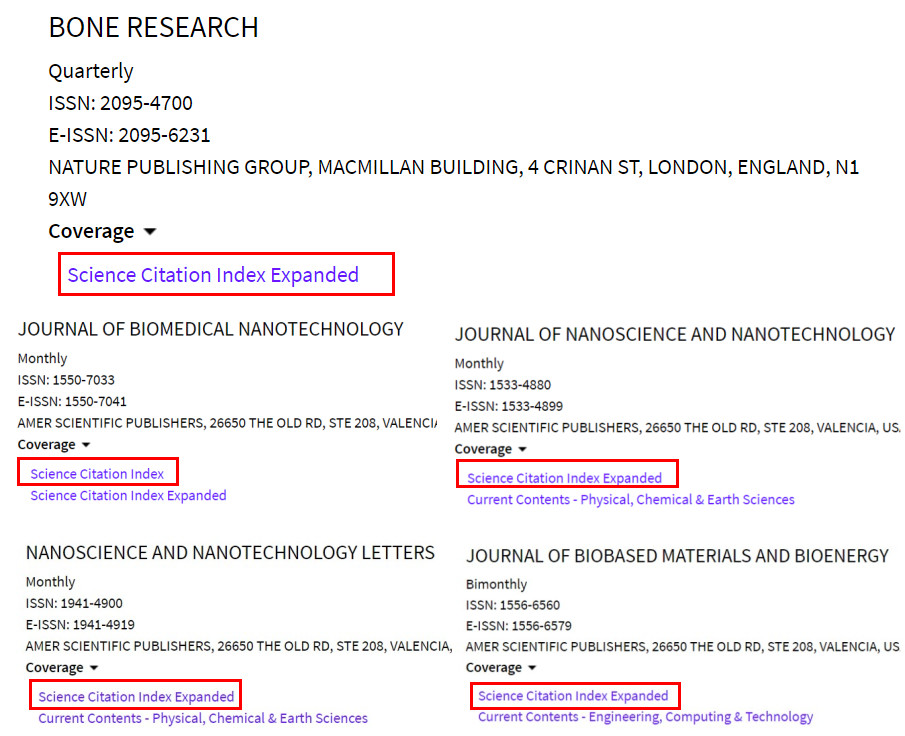Open Science Citation Index Expanded for Biobased Materials journal

[573, 696]
